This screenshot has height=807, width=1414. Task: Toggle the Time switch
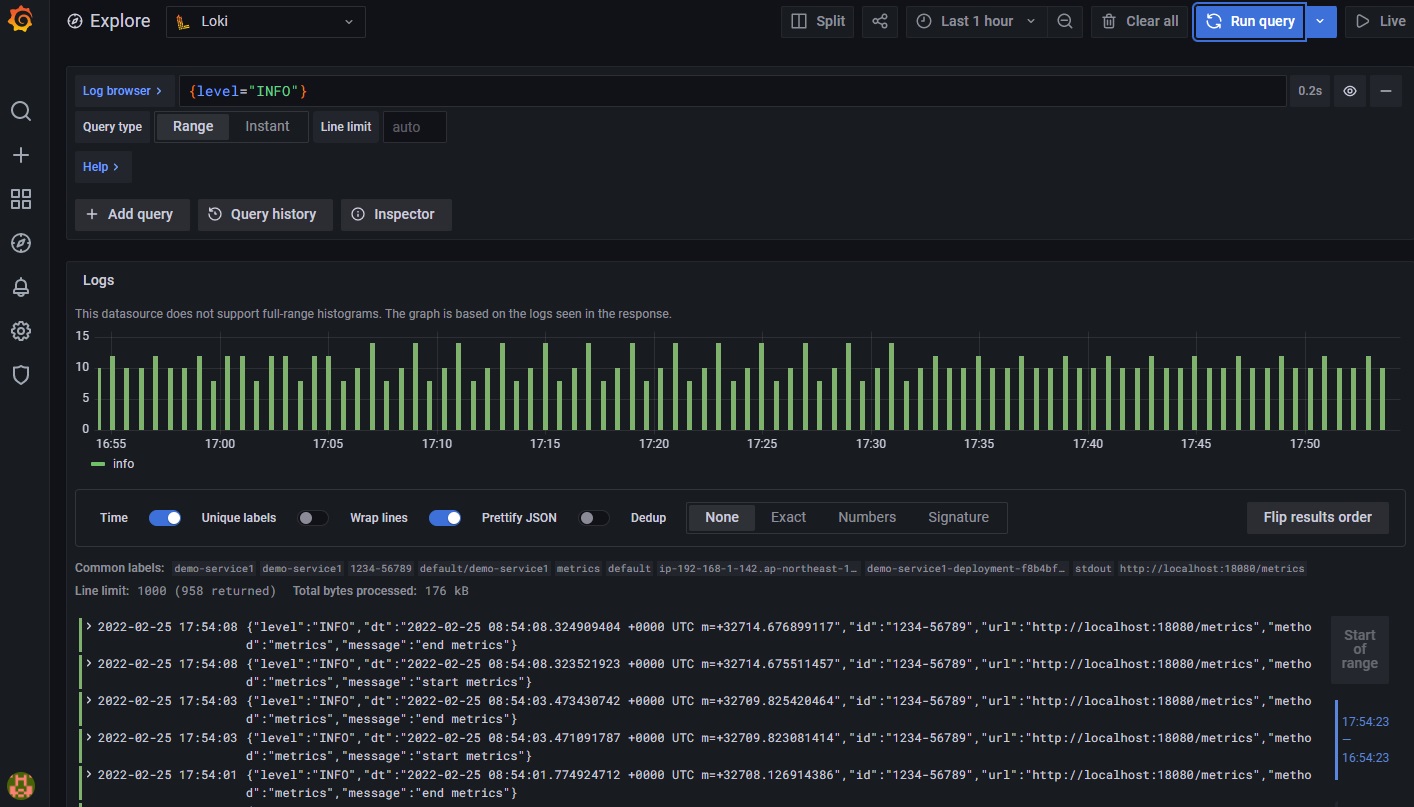(x=165, y=518)
